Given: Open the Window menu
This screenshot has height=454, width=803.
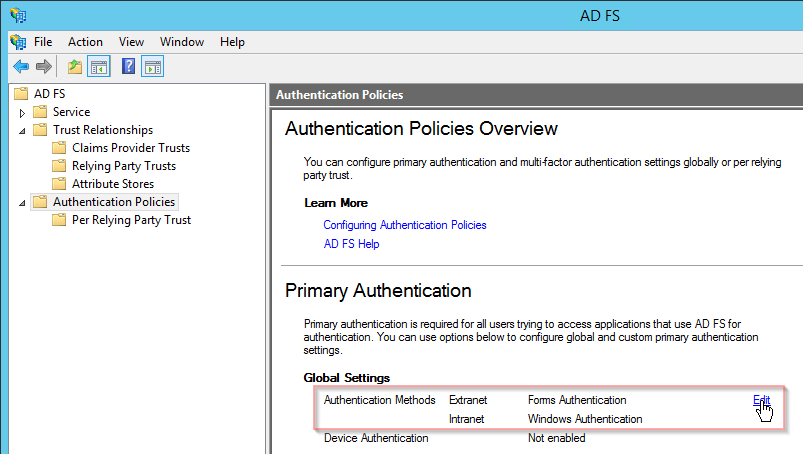Looking at the screenshot, I should [182, 42].
